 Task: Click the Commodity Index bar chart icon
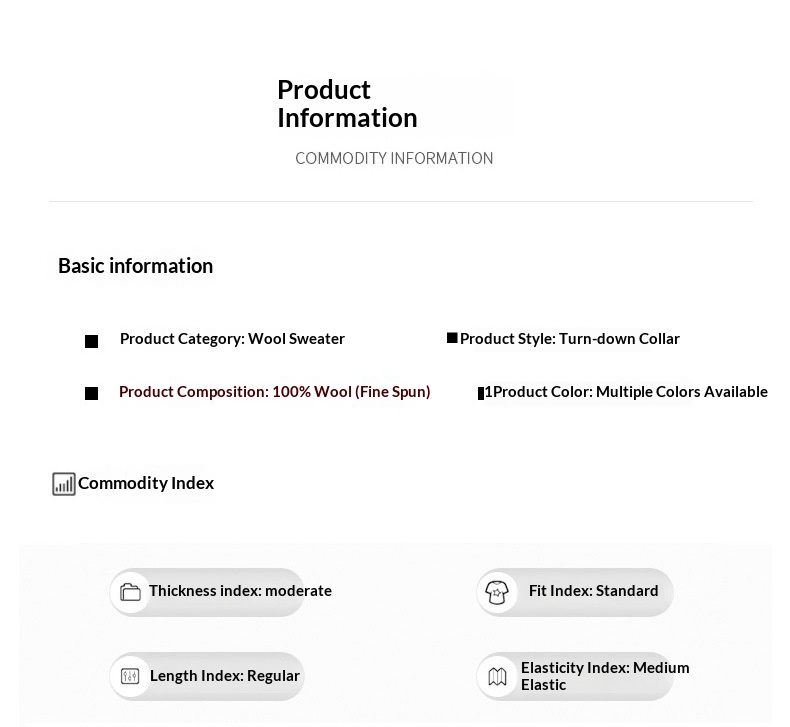(x=64, y=484)
